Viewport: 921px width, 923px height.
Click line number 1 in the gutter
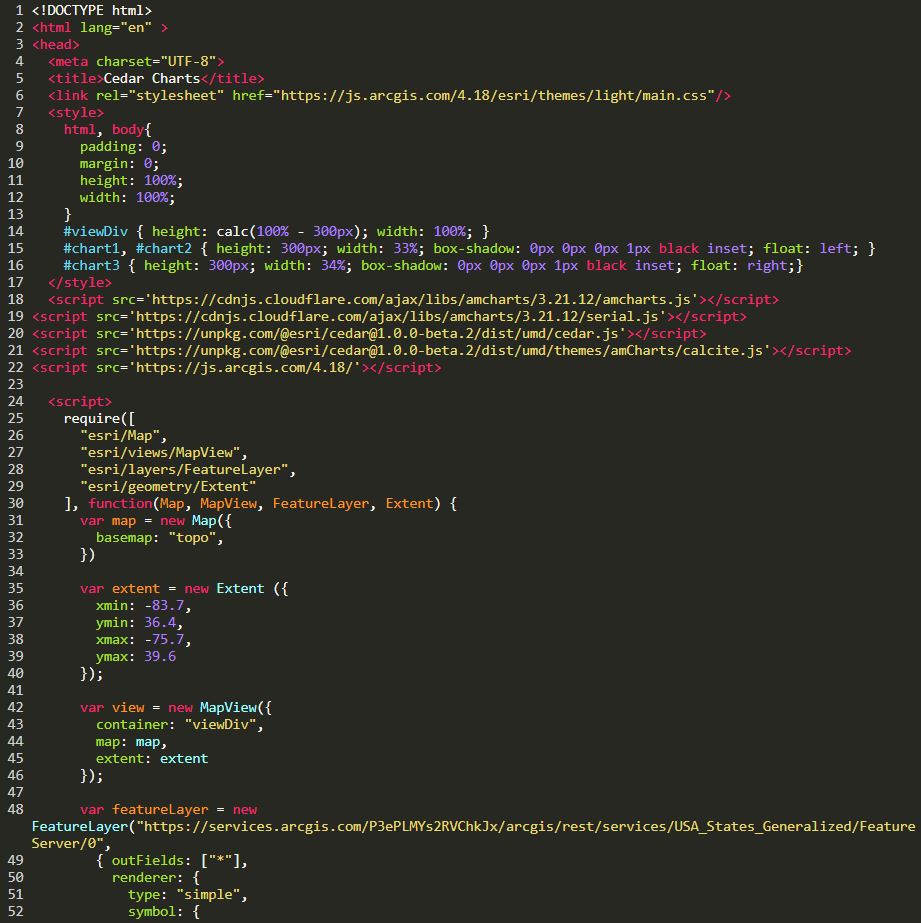19,10
